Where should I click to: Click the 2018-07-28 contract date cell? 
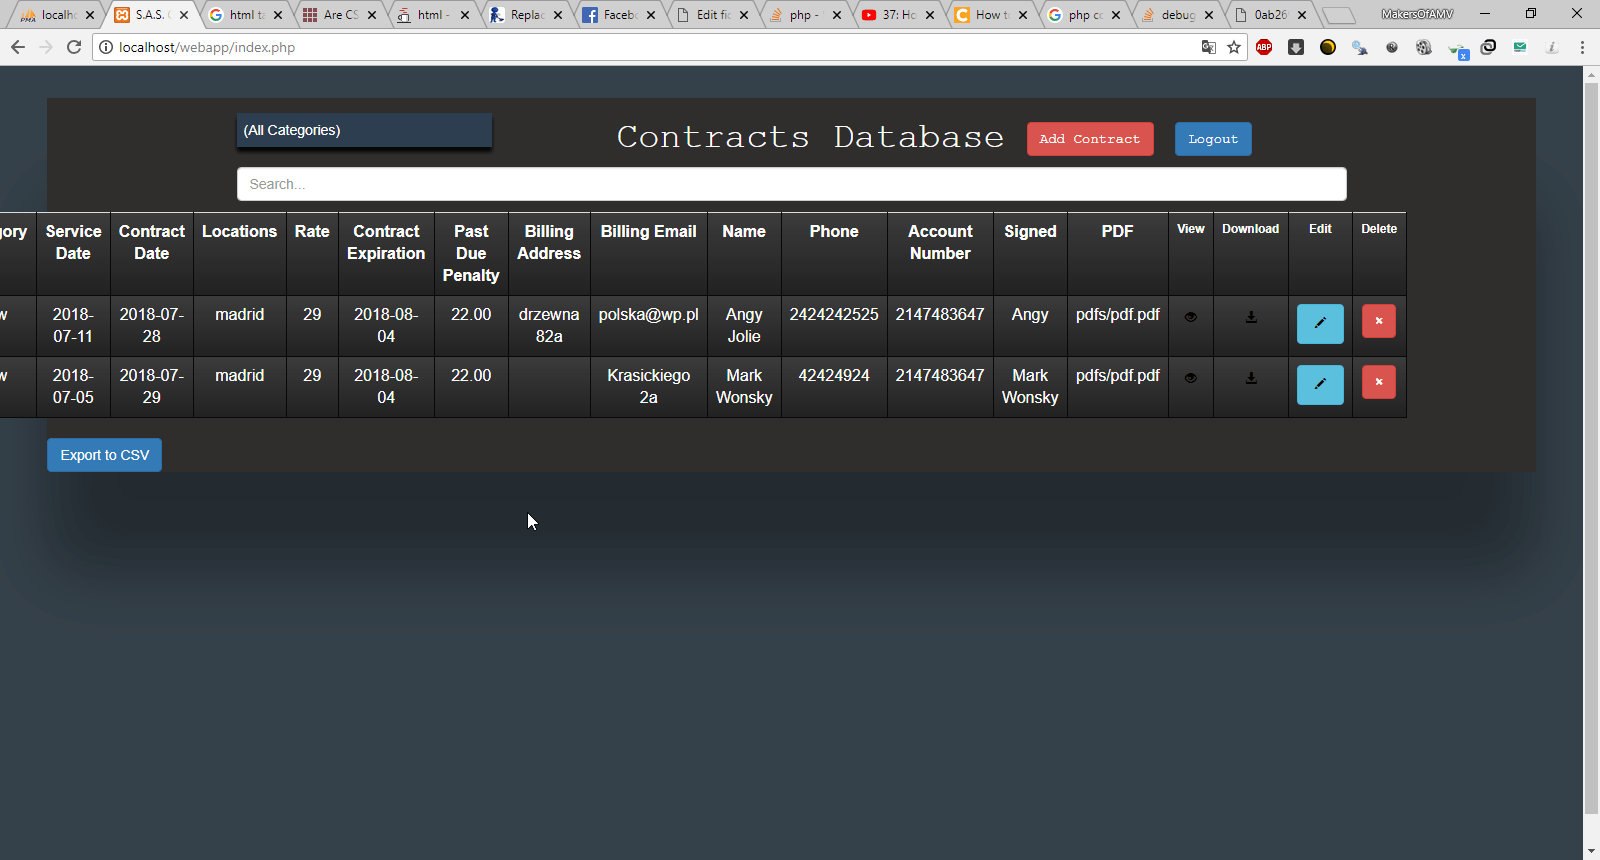(x=151, y=325)
